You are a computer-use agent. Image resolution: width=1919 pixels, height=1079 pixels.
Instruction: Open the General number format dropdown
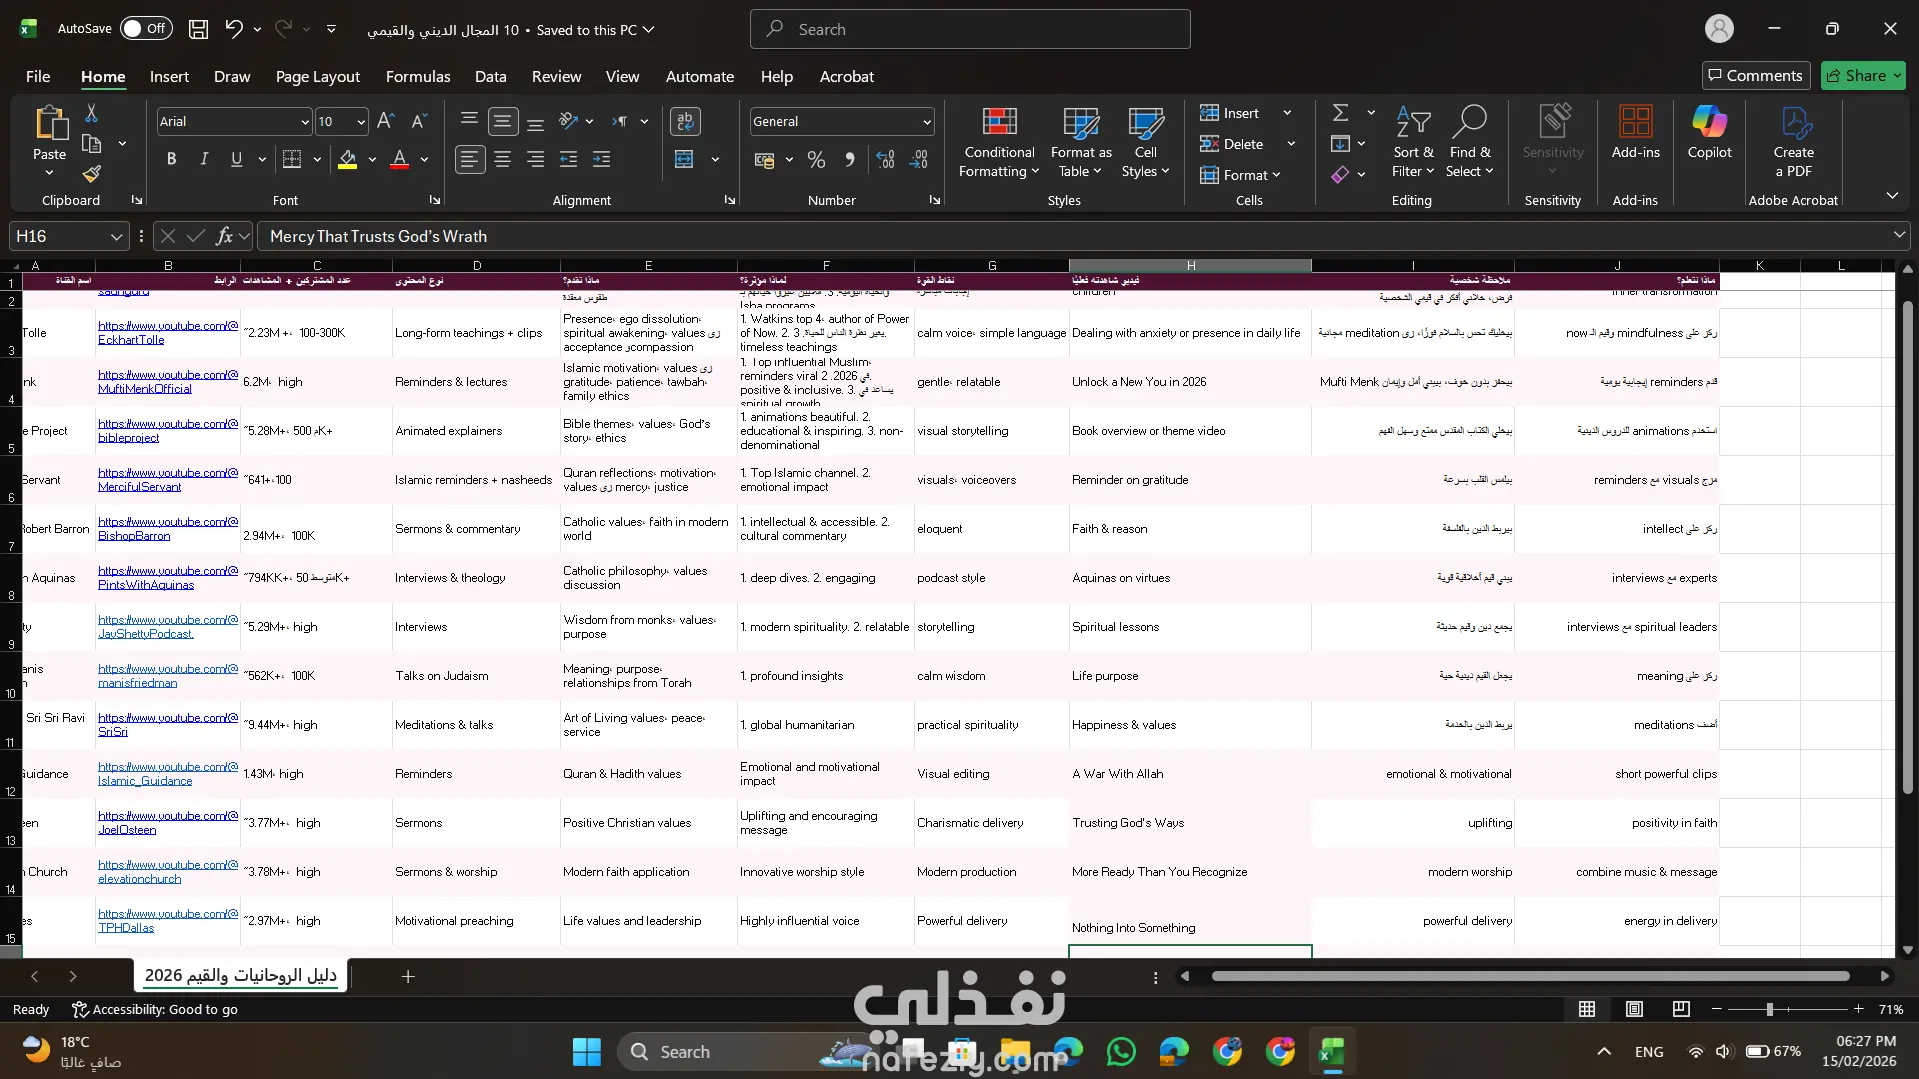tap(927, 122)
